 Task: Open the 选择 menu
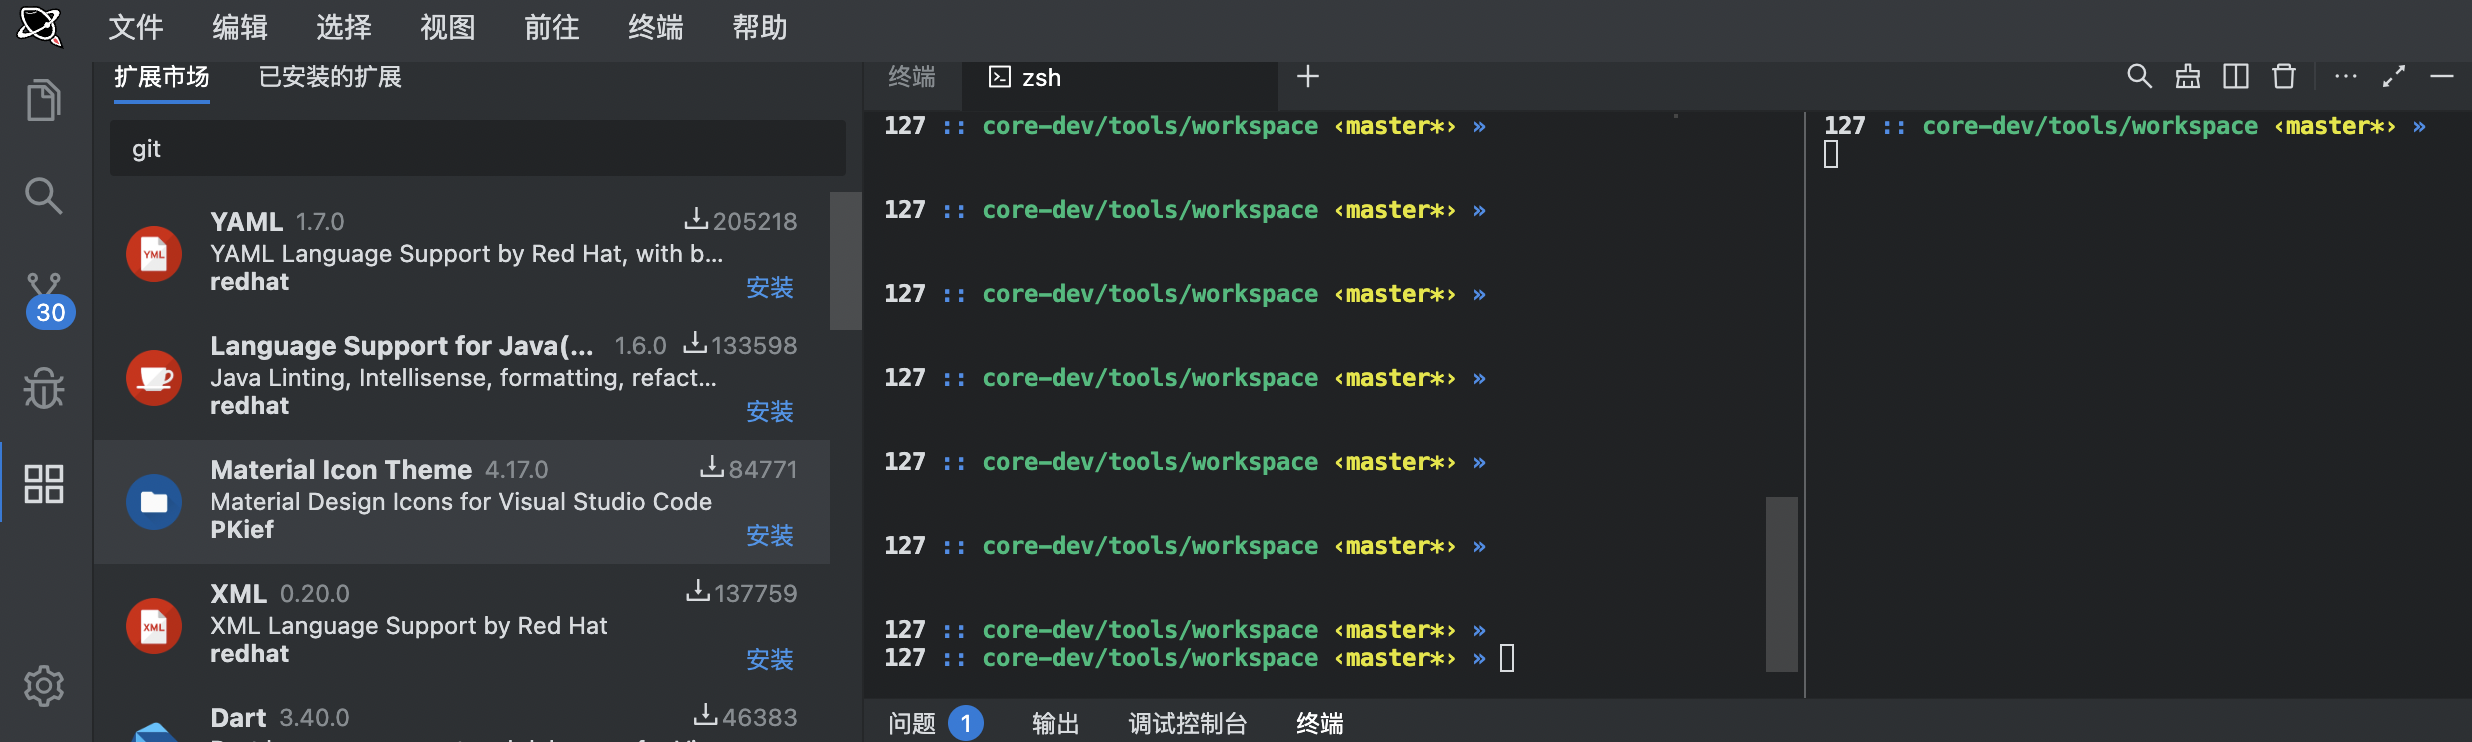[x=344, y=27]
